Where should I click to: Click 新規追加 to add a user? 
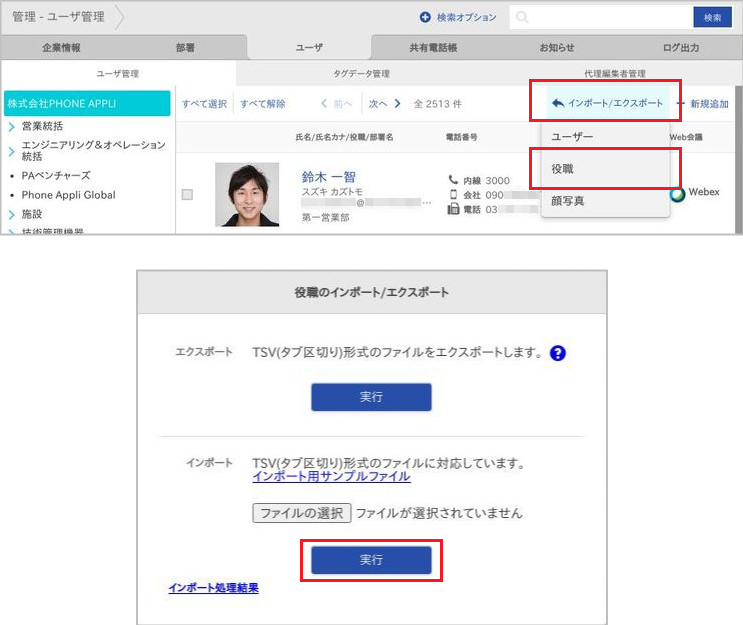(709, 104)
